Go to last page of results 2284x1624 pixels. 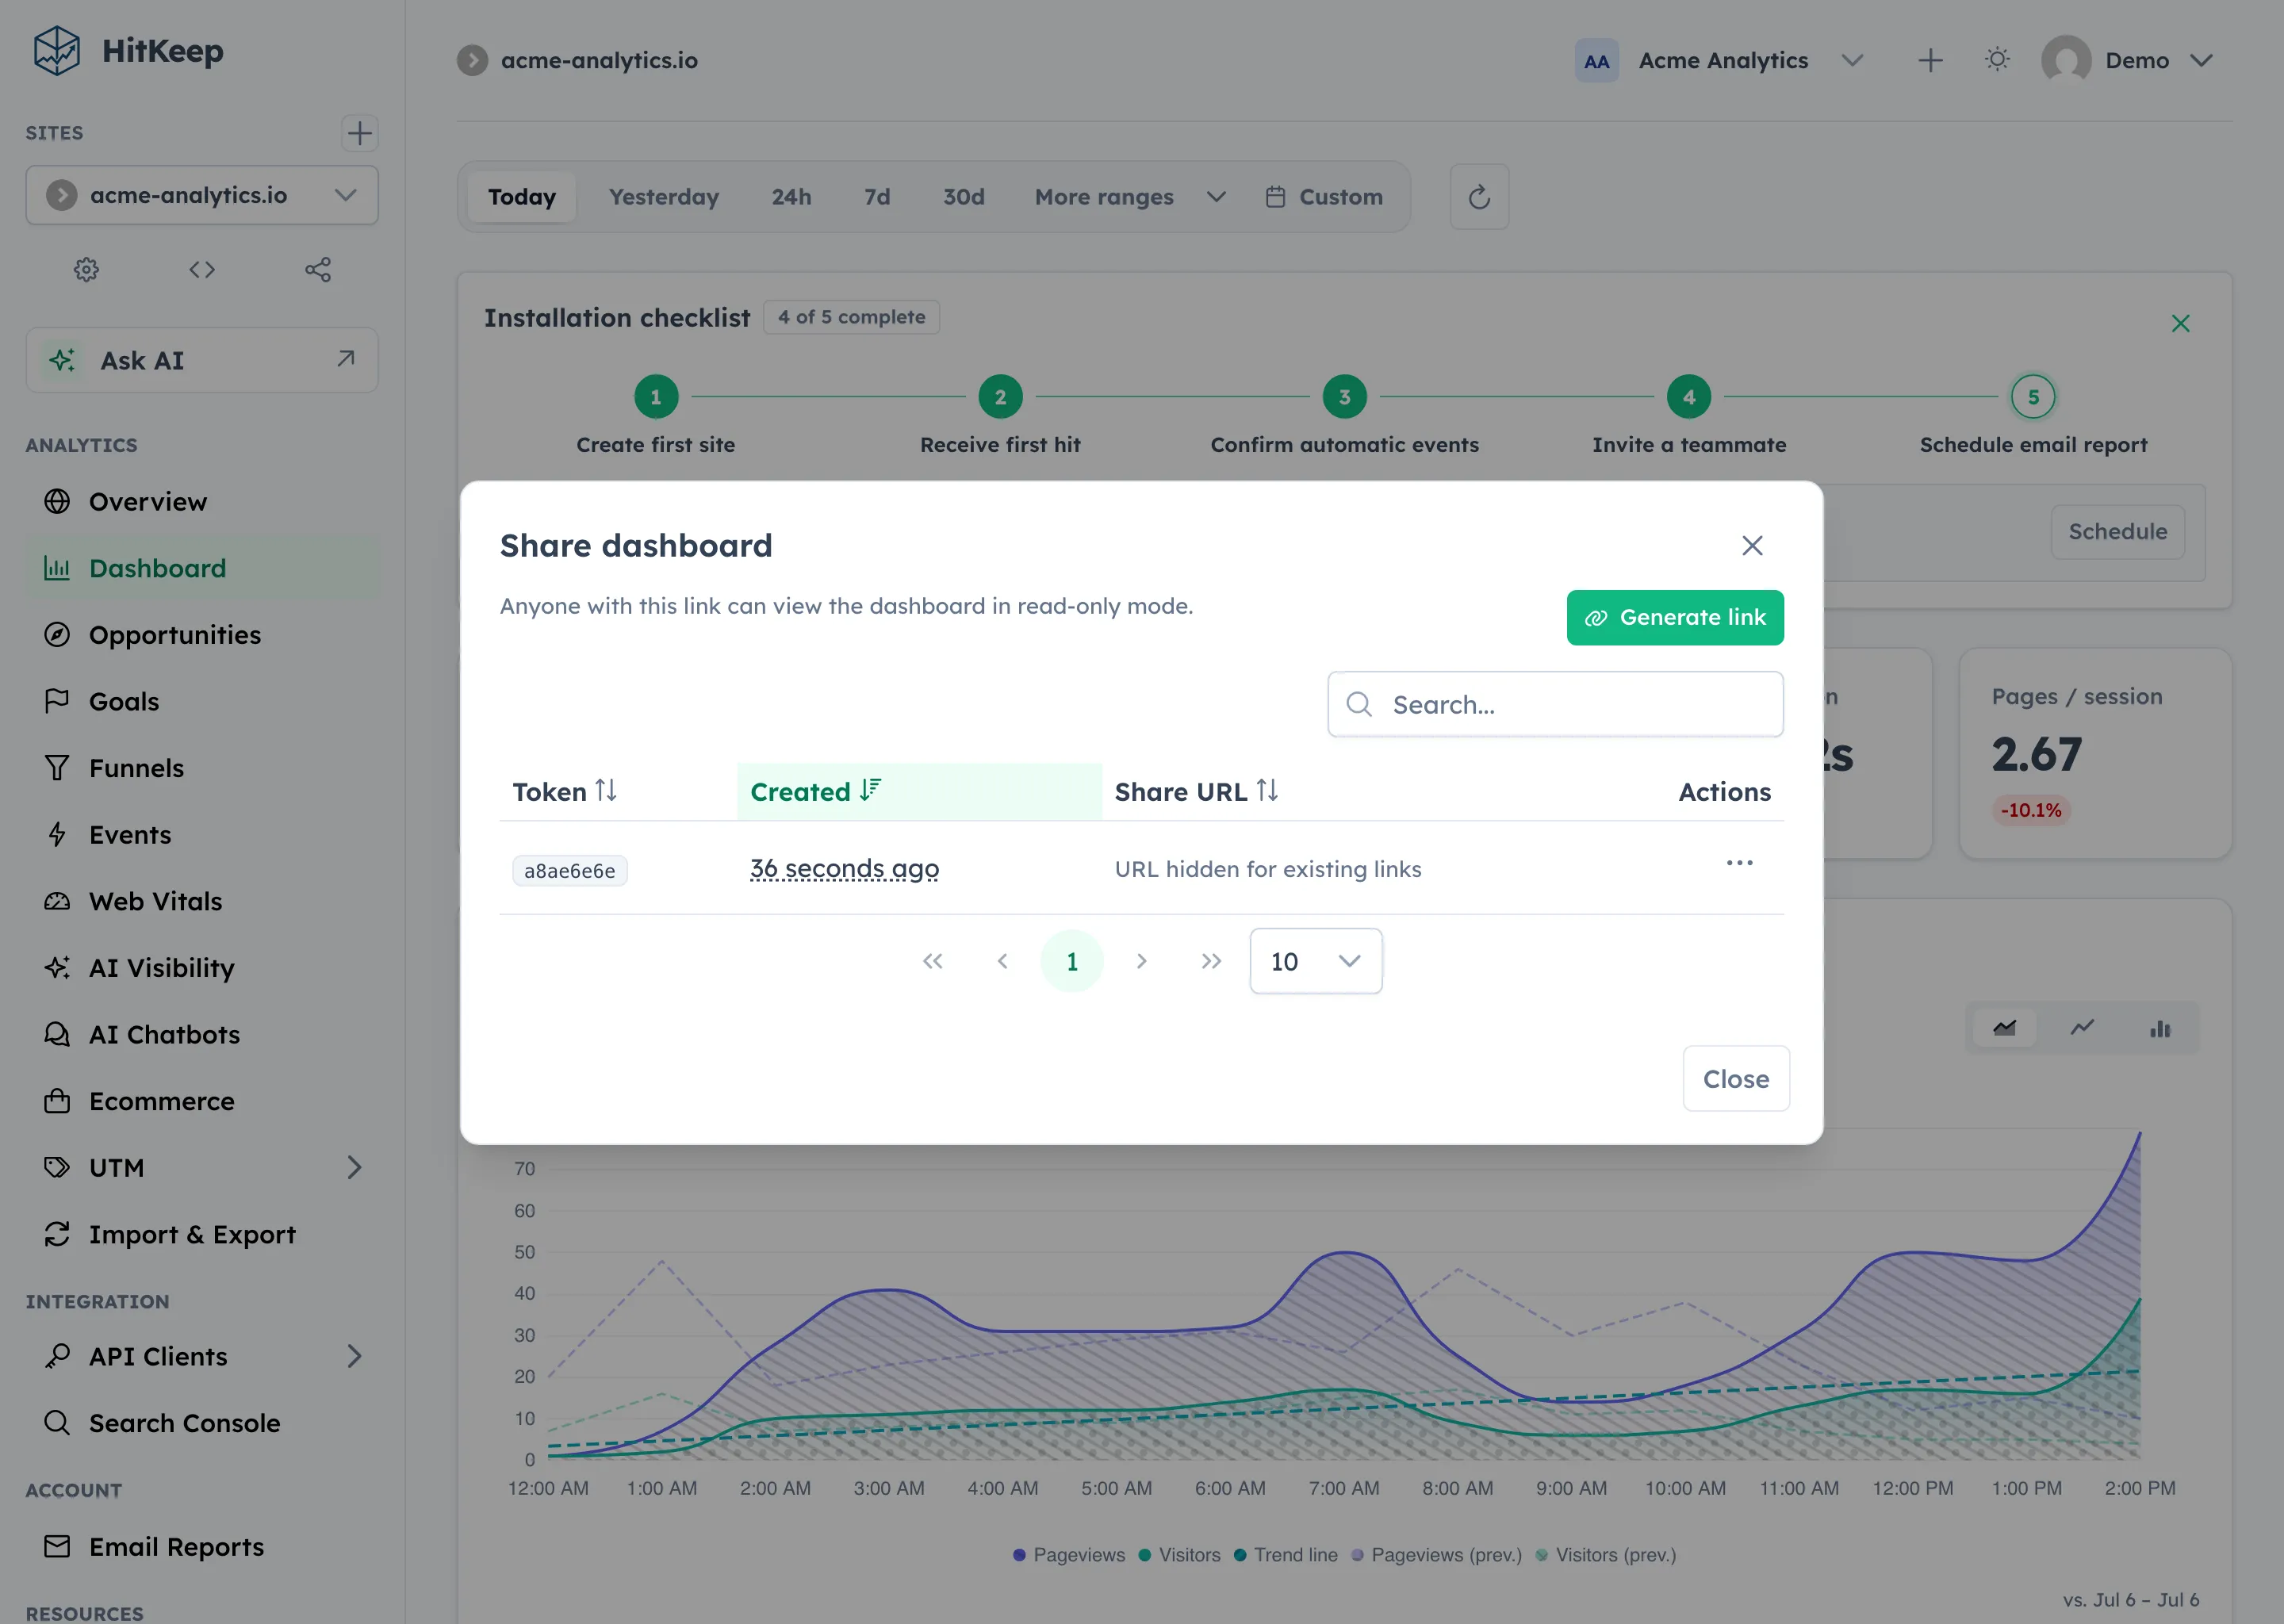click(x=1211, y=961)
